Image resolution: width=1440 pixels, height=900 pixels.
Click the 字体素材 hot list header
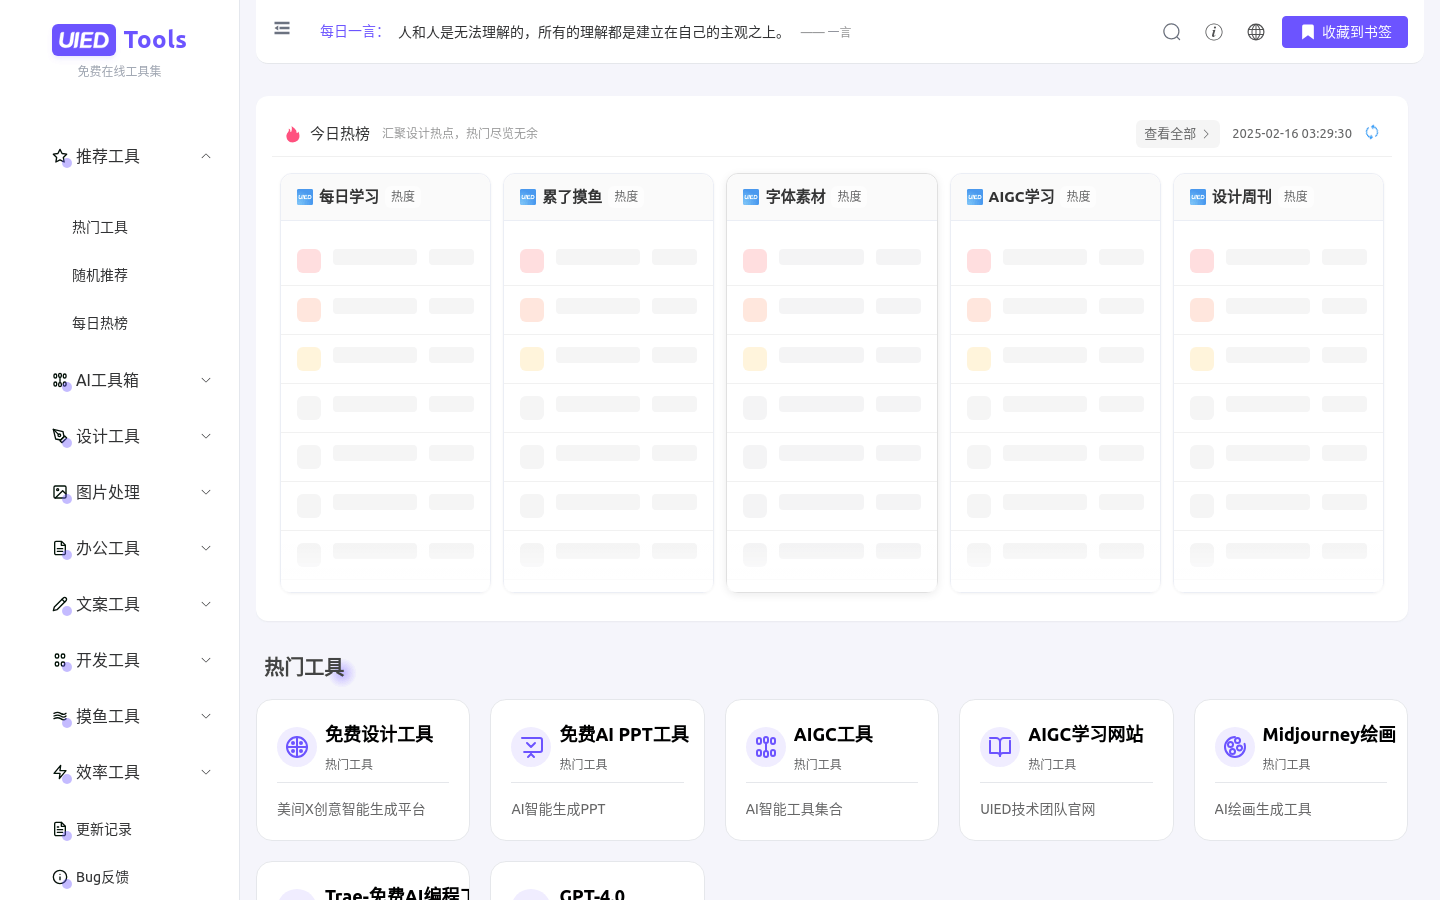796,197
